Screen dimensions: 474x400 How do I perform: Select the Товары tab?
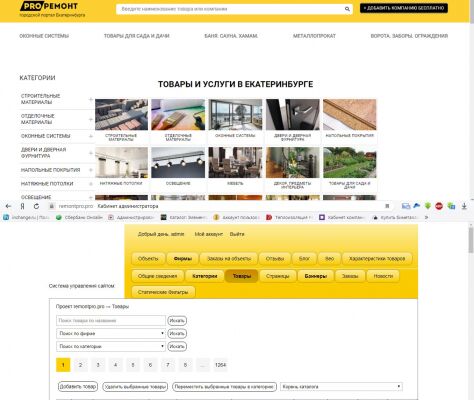(x=242, y=276)
